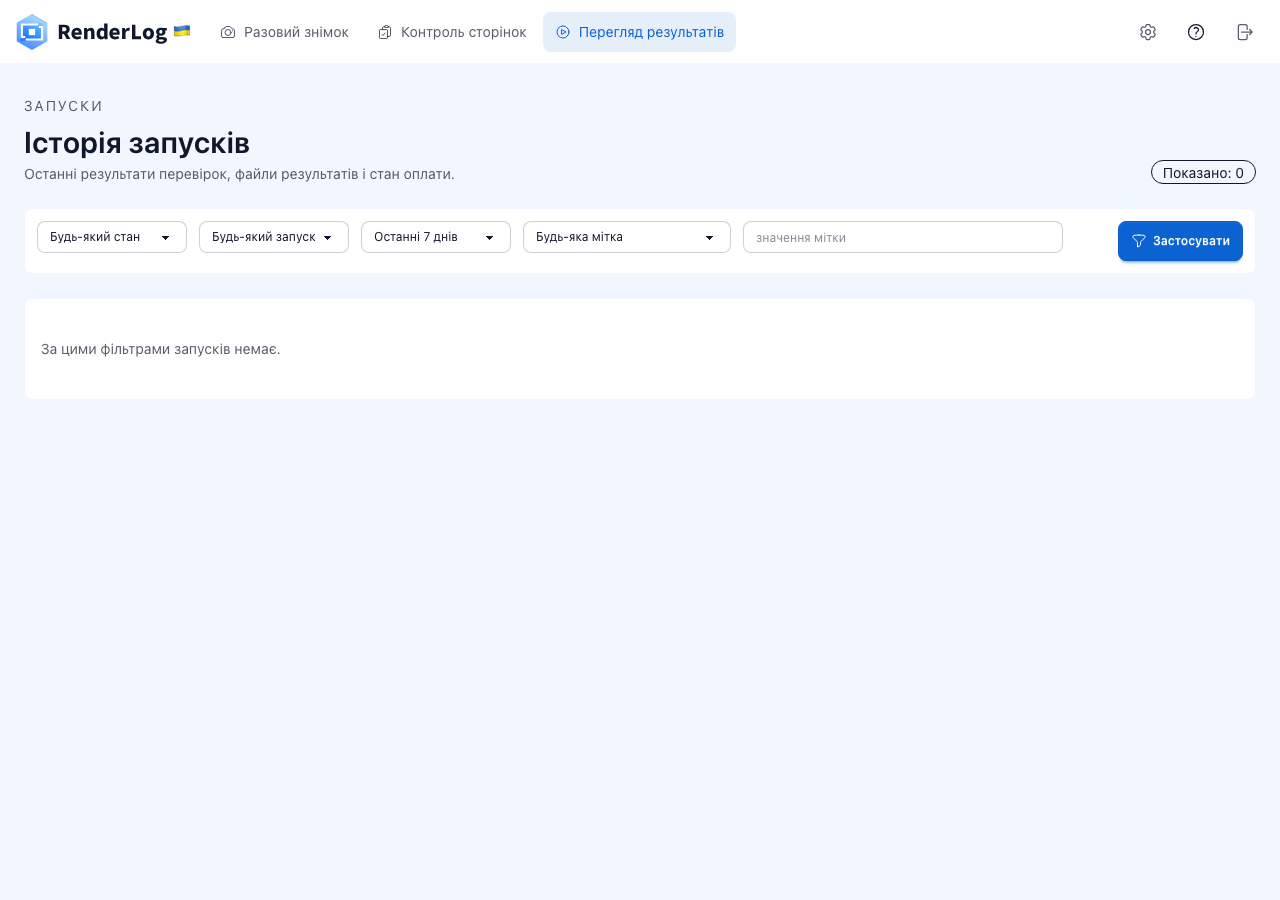Apply filters with the Застосувати button
The width and height of the screenshot is (1280, 900).
click(1180, 241)
